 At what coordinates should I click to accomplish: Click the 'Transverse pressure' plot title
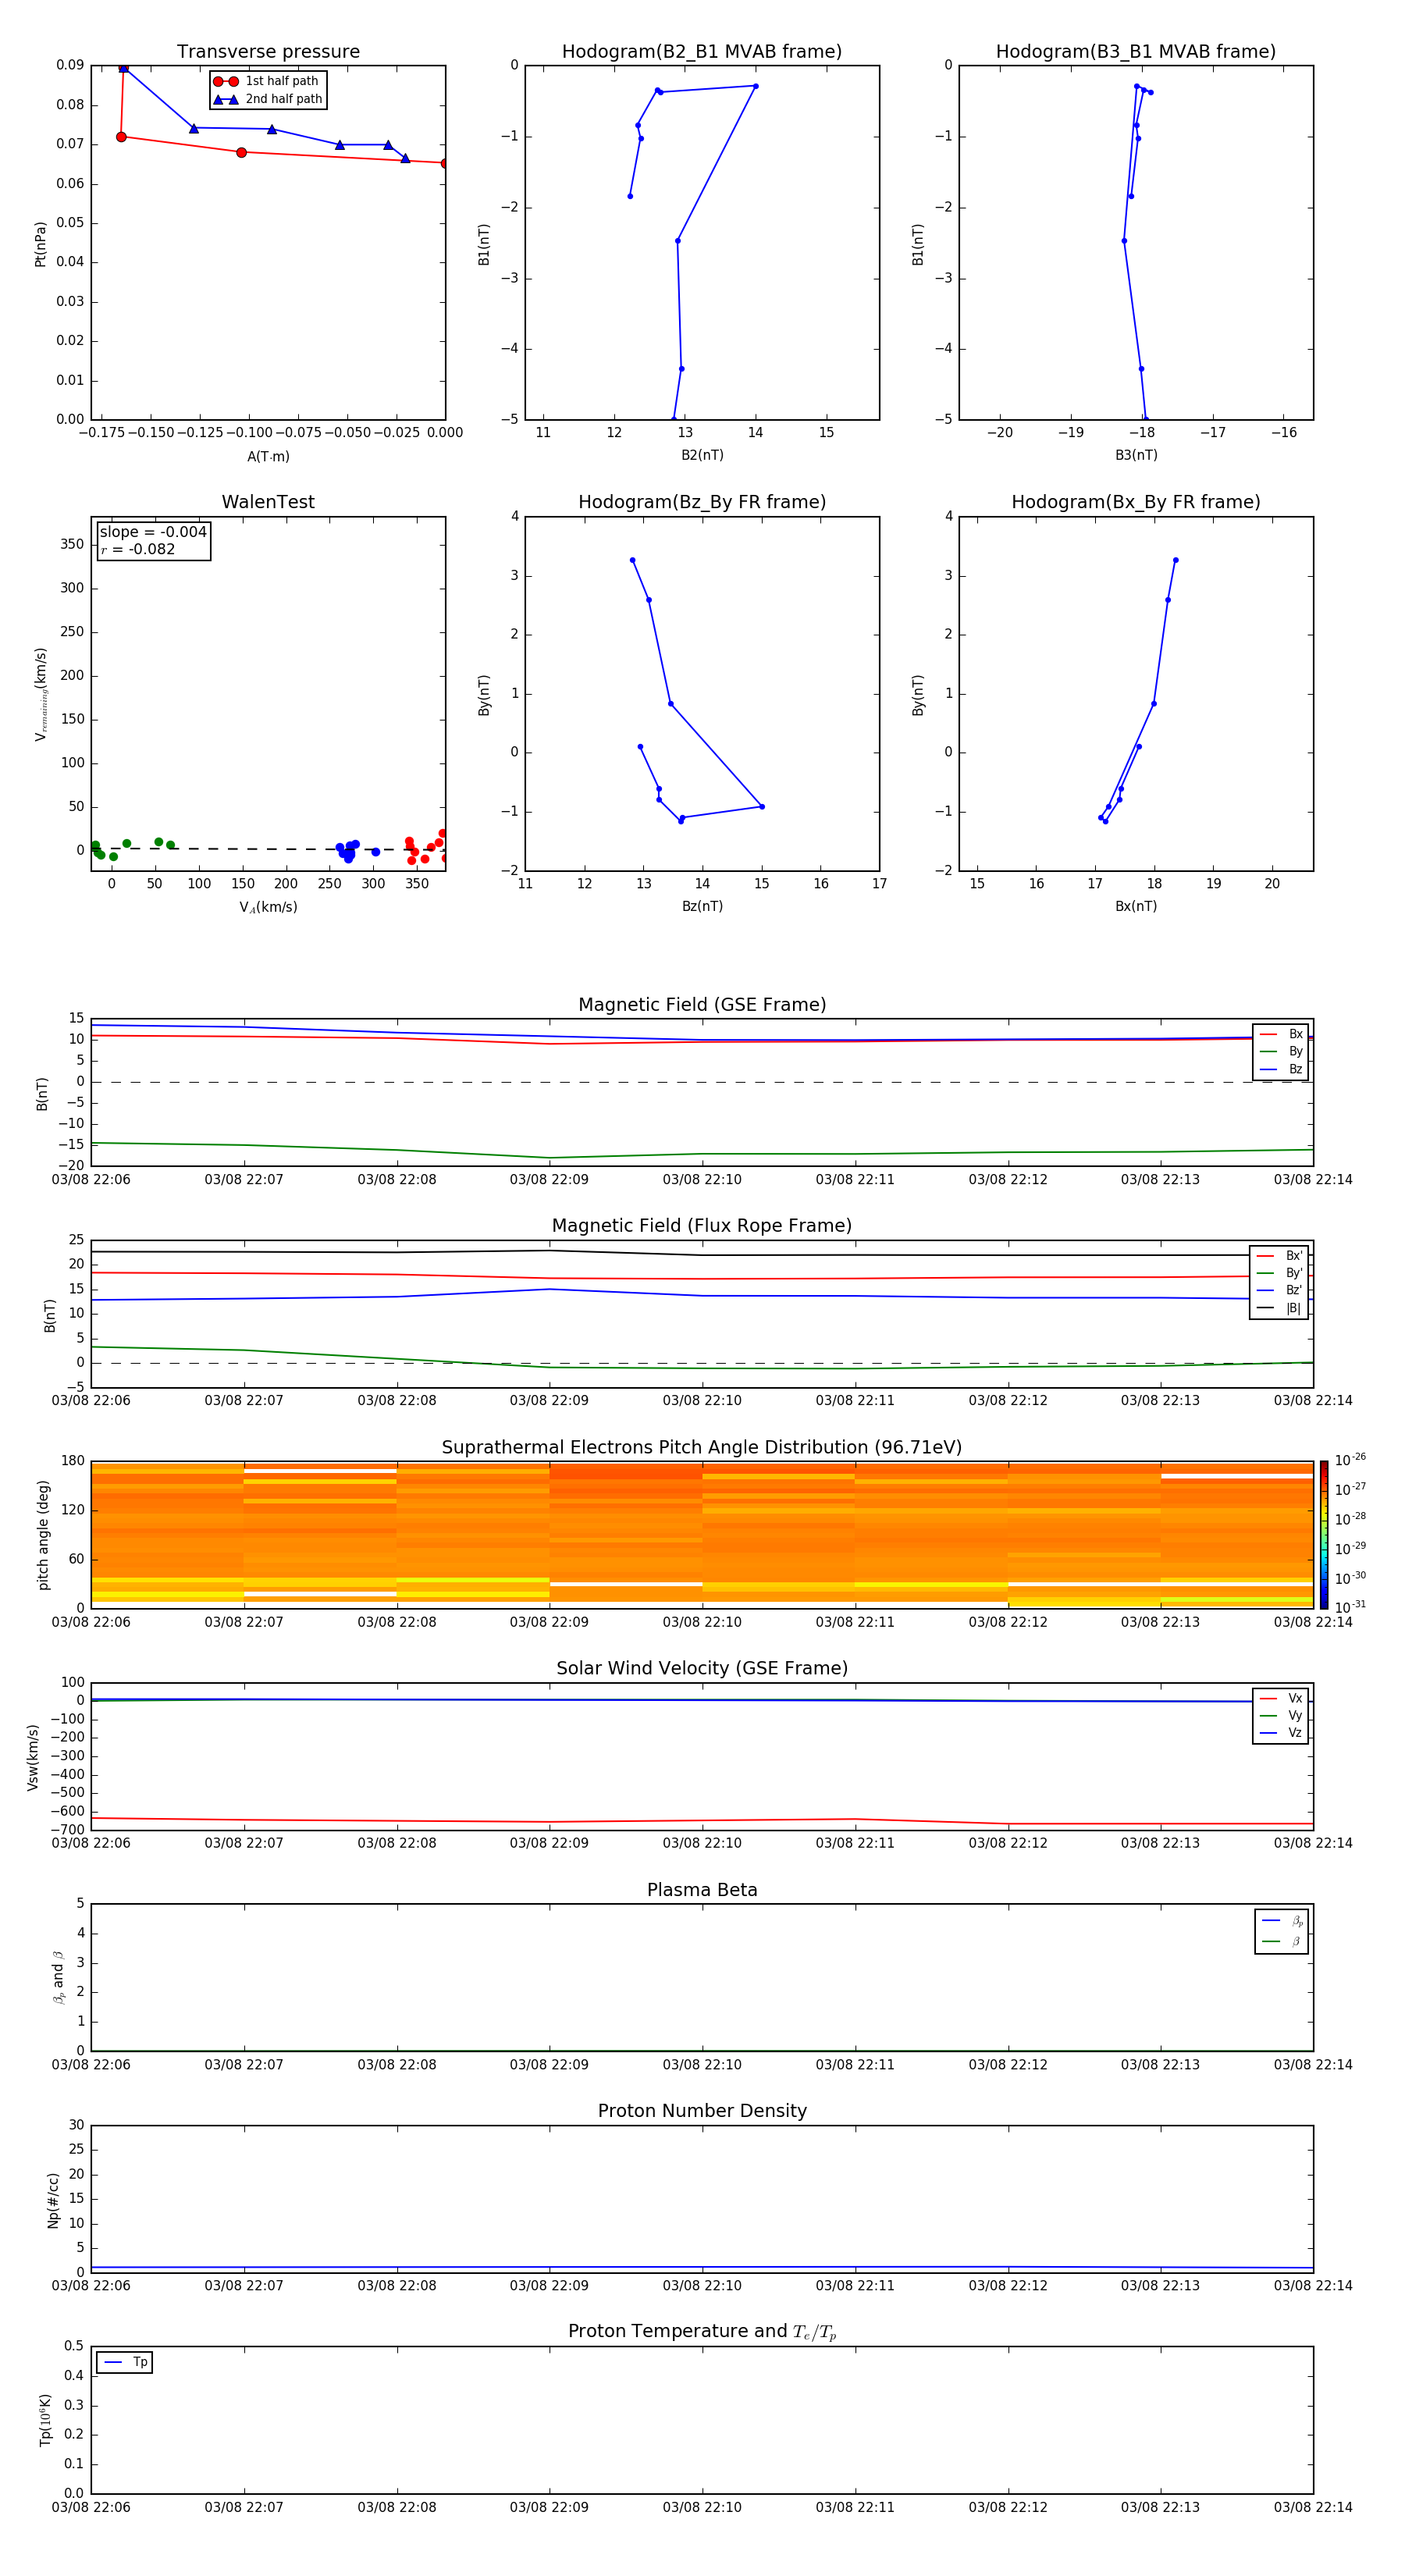[x=268, y=52]
